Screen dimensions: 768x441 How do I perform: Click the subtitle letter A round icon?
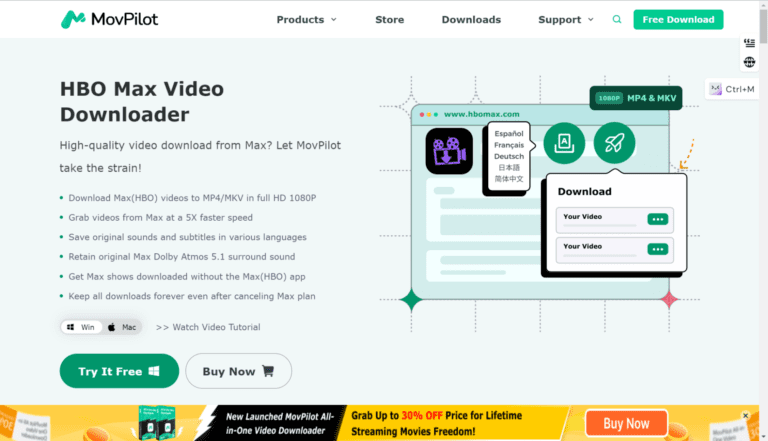coord(564,143)
